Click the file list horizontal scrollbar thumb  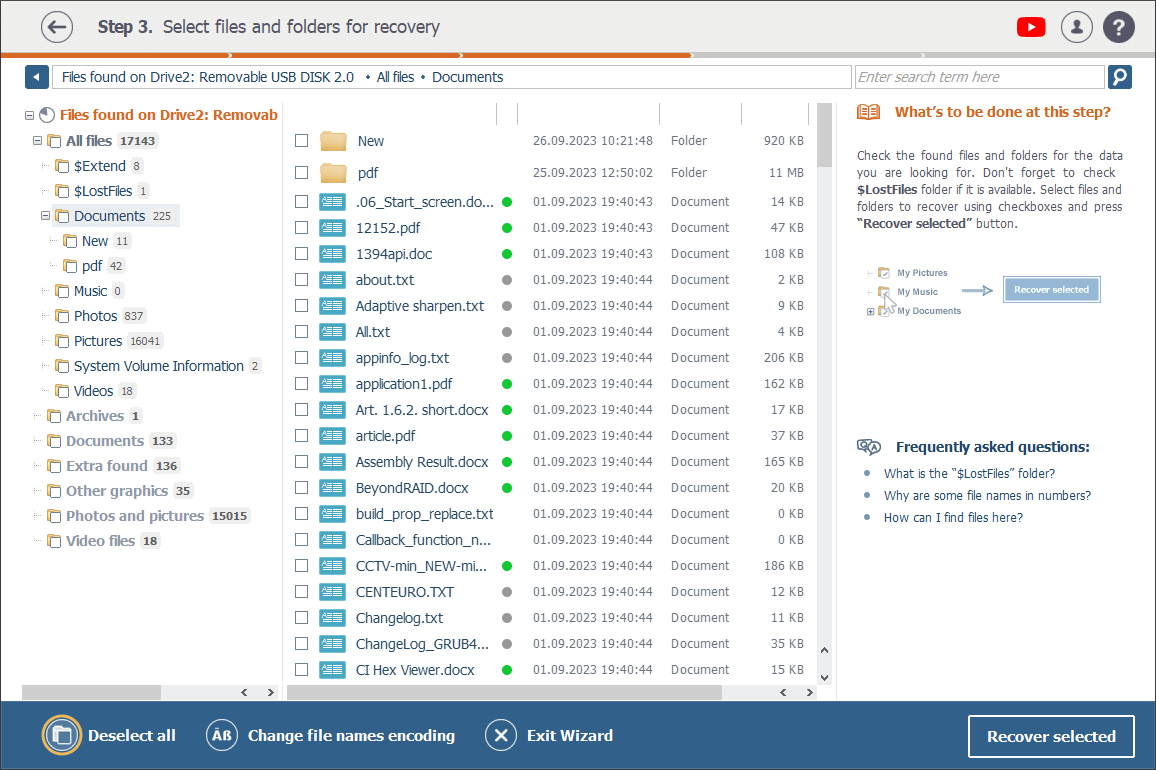point(504,693)
